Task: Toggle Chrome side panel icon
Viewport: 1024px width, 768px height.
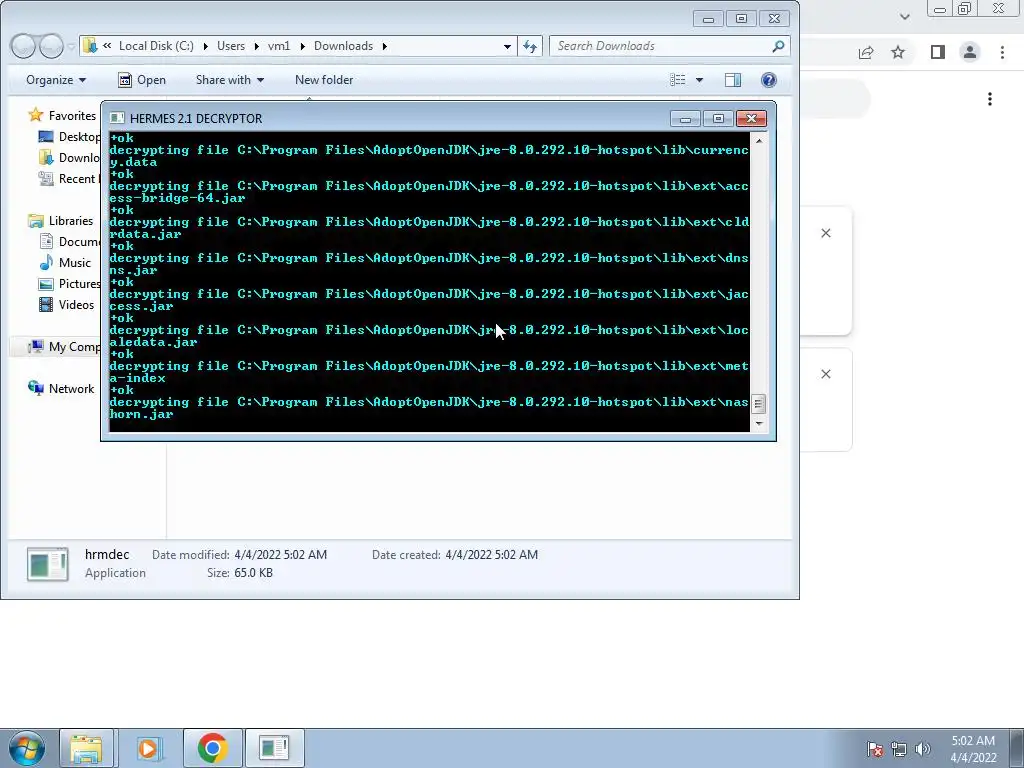Action: [x=938, y=52]
